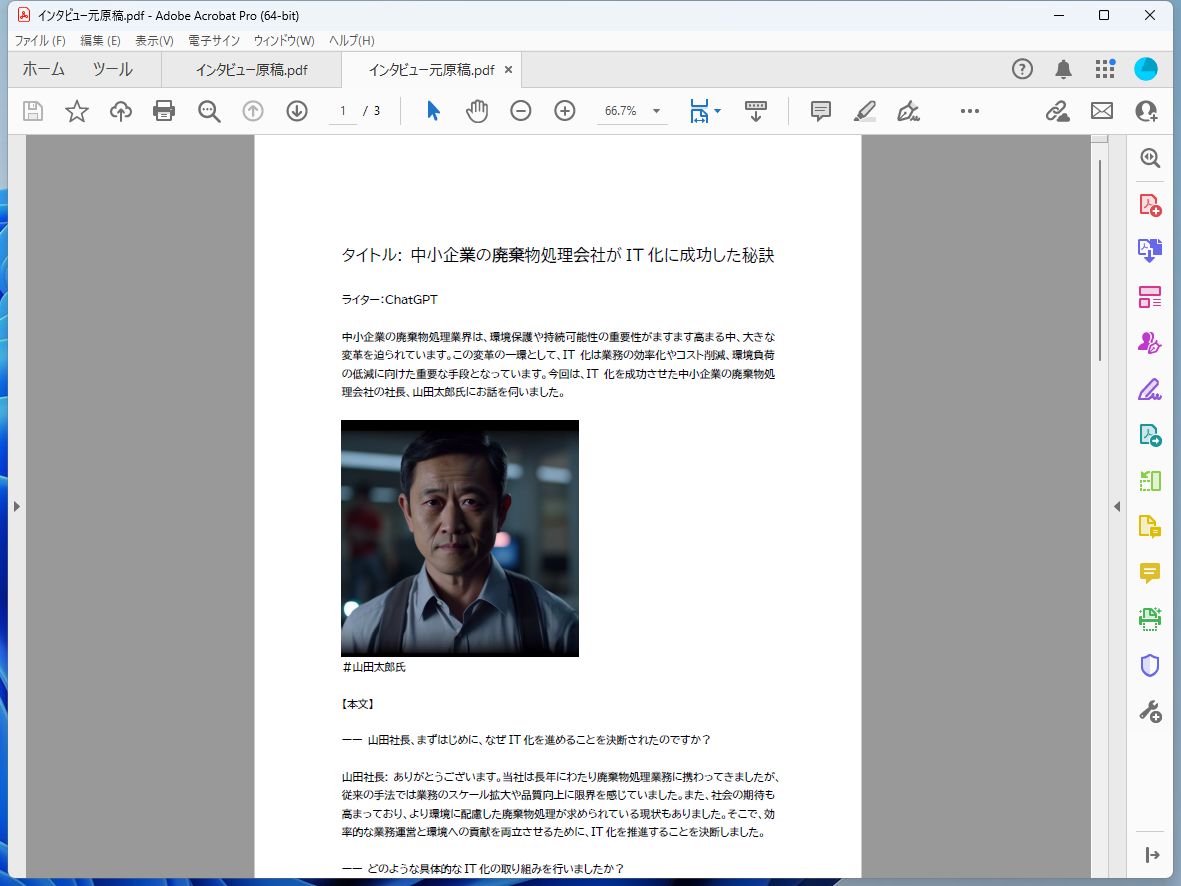Mark the document as favorite with the star
This screenshot has height=886, width=1181.
[76, 111]
